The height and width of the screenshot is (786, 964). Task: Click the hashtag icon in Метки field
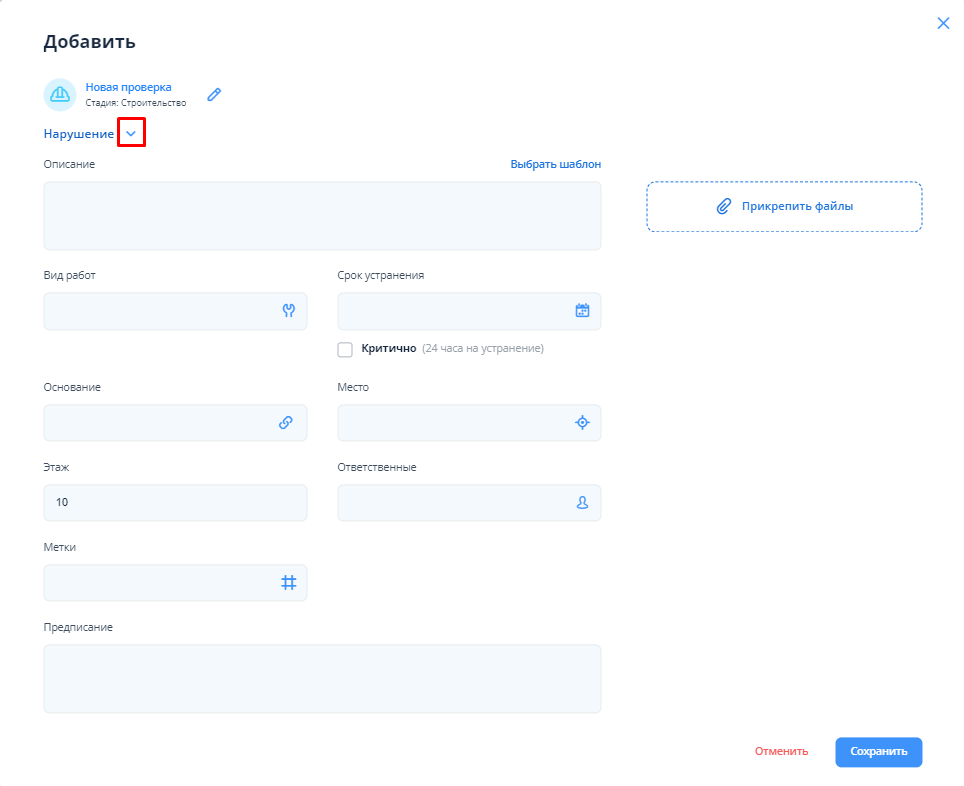(x=288, y=583)
